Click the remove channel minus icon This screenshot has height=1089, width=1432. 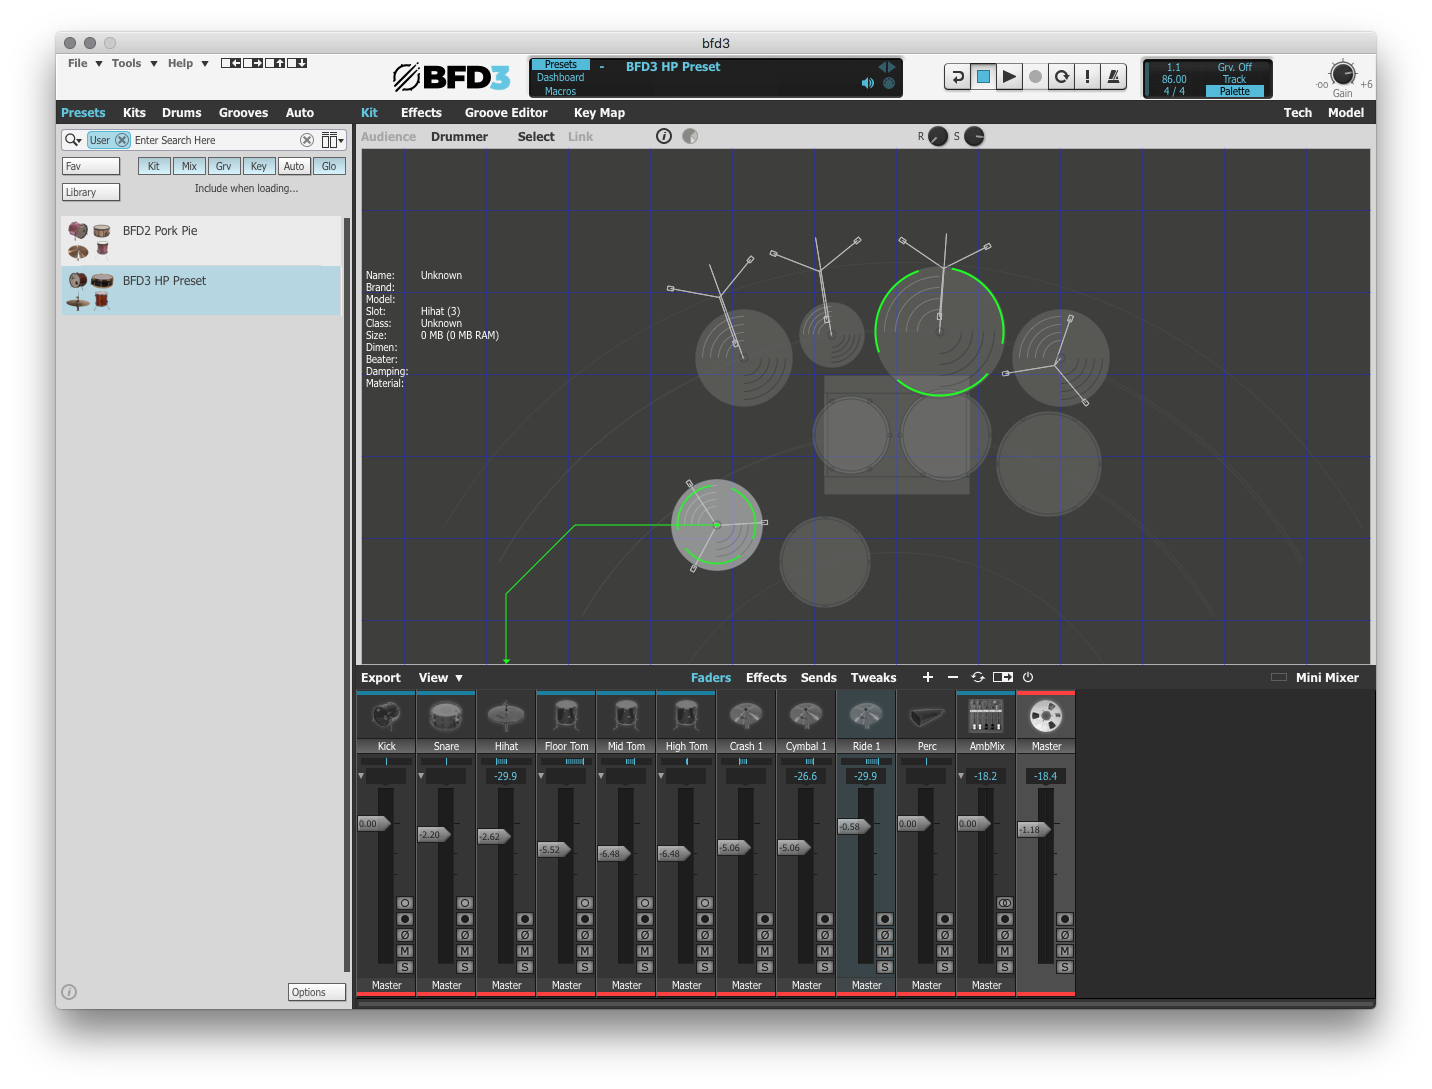pyautogui.click(x=953, y=677)
